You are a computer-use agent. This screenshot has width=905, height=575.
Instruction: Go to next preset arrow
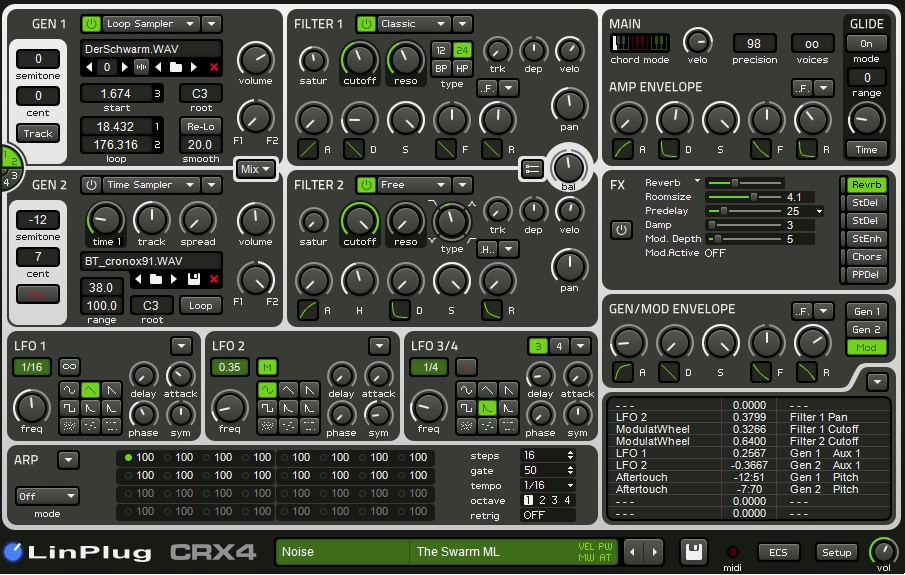coord(655,552)
